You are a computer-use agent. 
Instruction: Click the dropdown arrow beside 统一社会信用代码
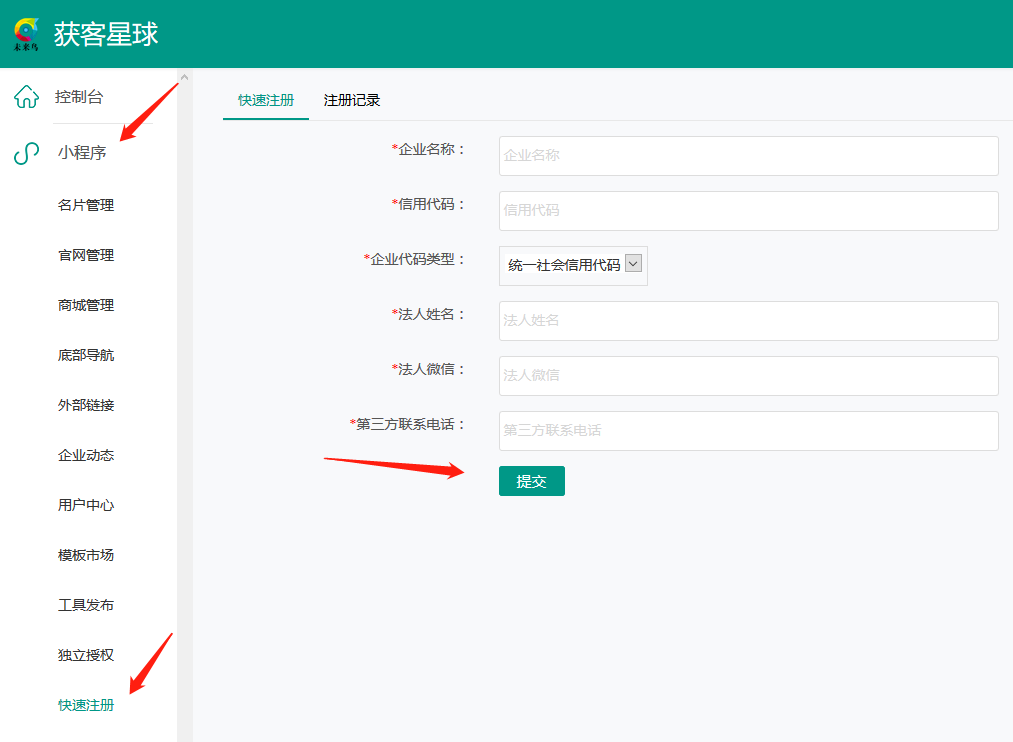[x=632, y=265]
